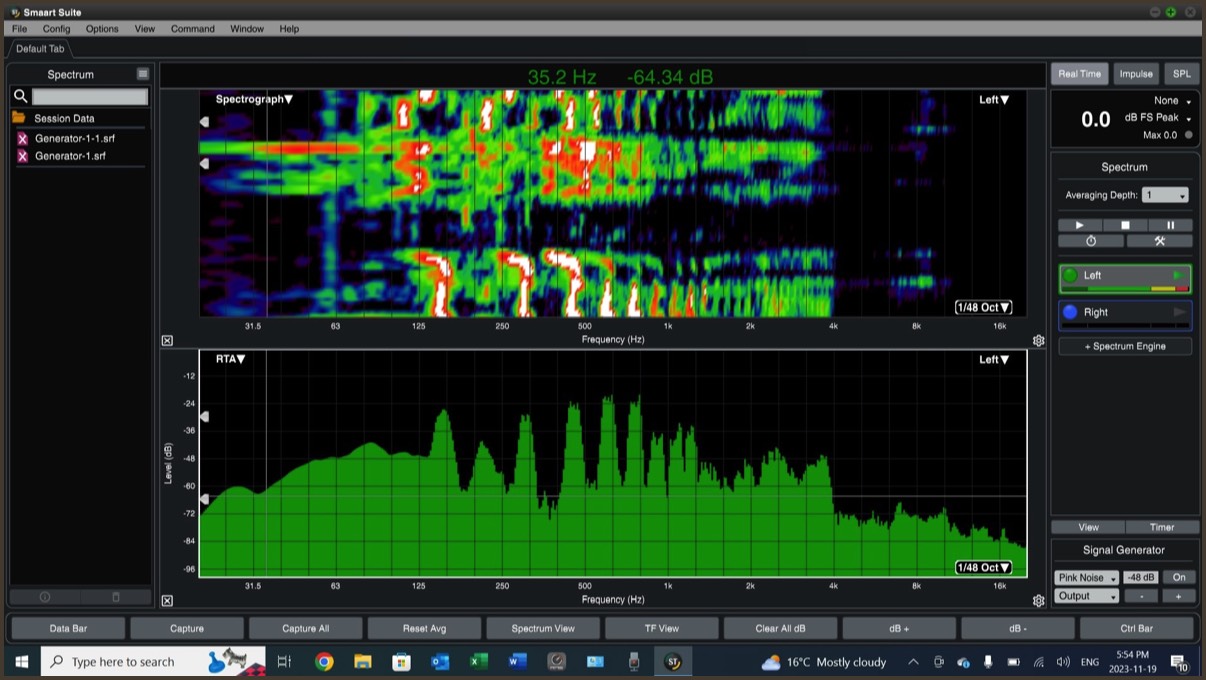Click the Capture All button
This screenshot has width=1206, height=680.
(305, 628)
